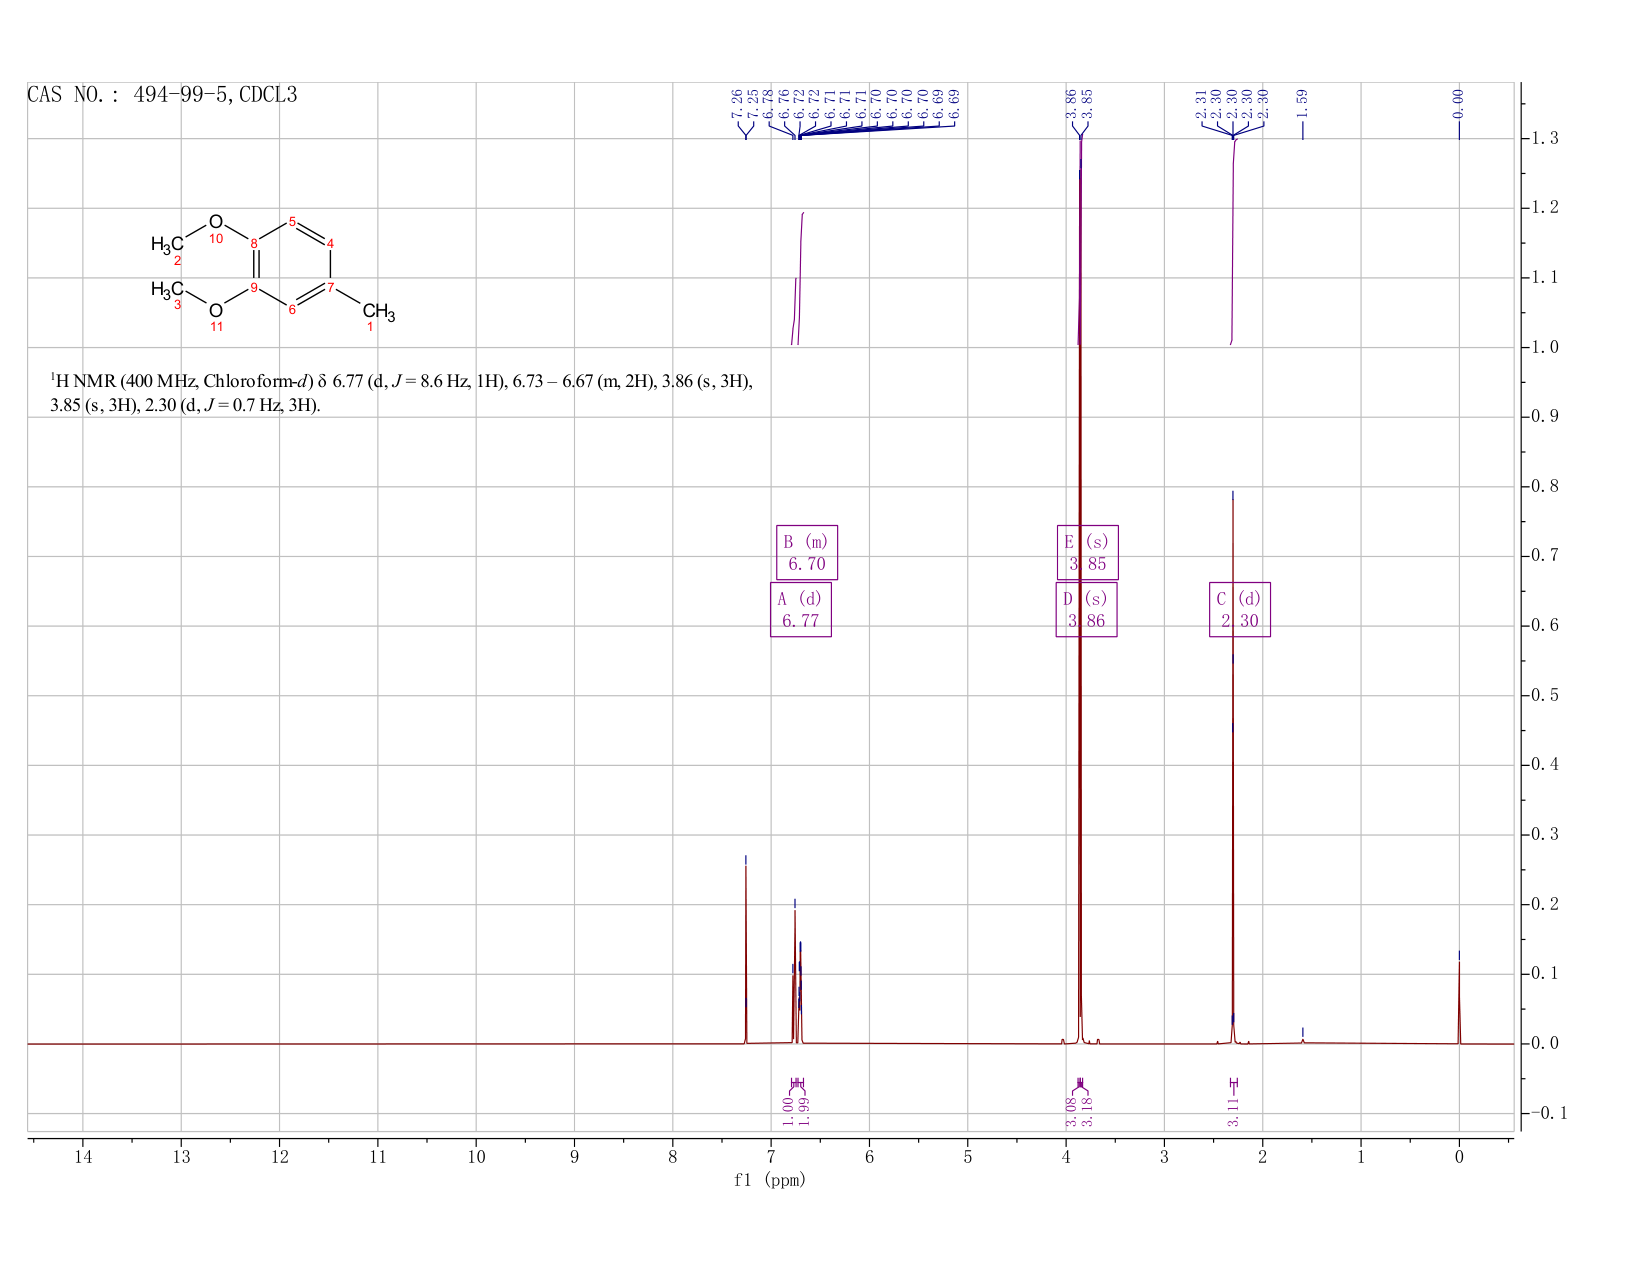Click the aromatic doublet peak at 6.77 ppm
This screenshot has height=1275, width=1650.
pos(795,975)
